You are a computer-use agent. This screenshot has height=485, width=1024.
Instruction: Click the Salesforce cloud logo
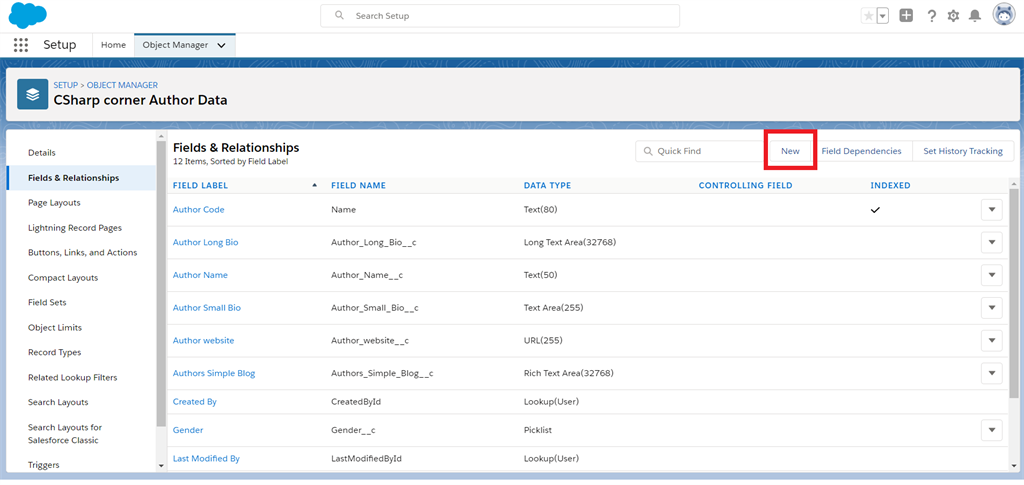click(x=27, y=15)
